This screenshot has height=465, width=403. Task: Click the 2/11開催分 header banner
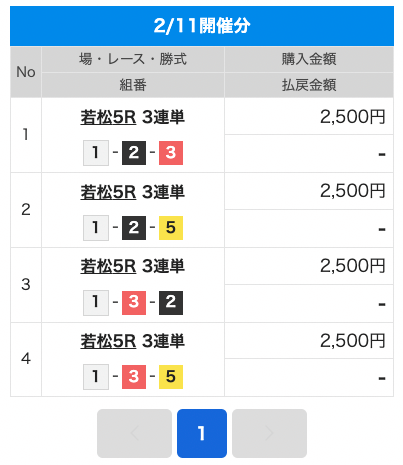pos(202,26)
